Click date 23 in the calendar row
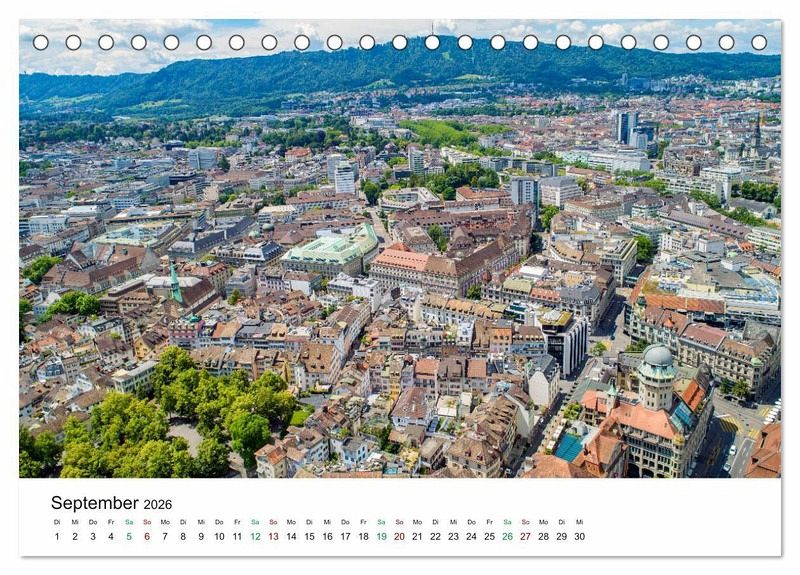 coord(453,537)
